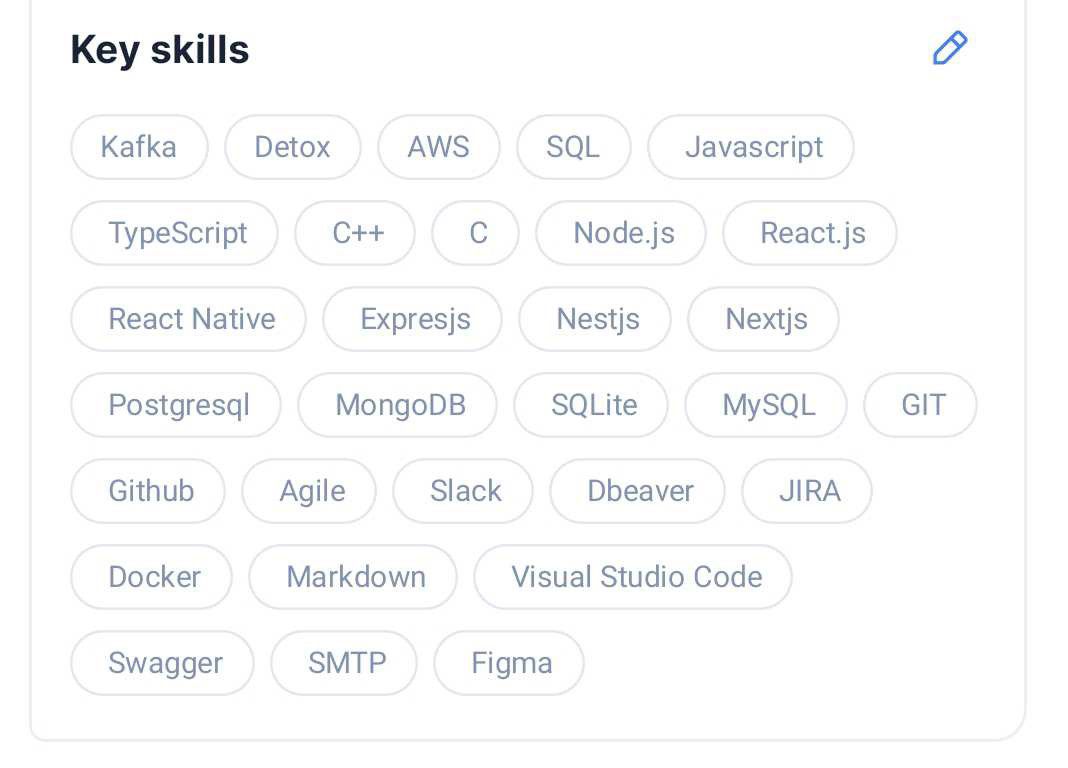The width and height of the screenshot is (1068, 768).
Task: Open the TypeScript skill tag
Action: click(x=174, y=233)
